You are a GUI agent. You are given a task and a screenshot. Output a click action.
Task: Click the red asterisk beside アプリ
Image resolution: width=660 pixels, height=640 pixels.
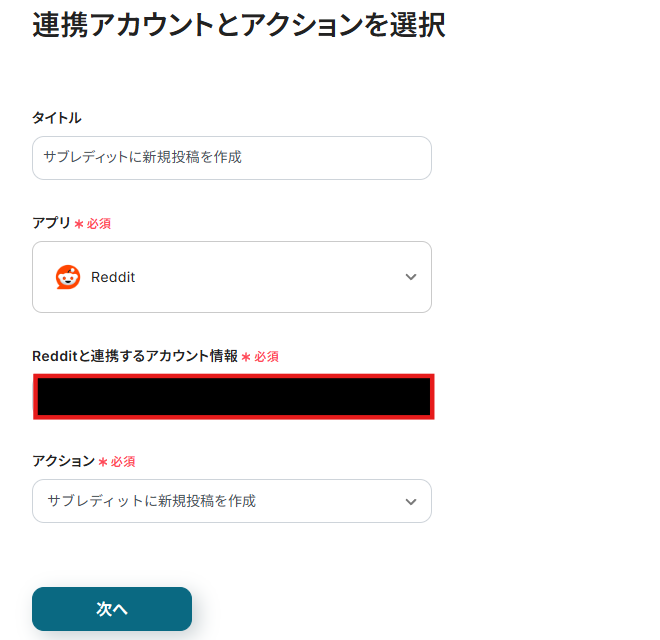click(x=79, y=224)
